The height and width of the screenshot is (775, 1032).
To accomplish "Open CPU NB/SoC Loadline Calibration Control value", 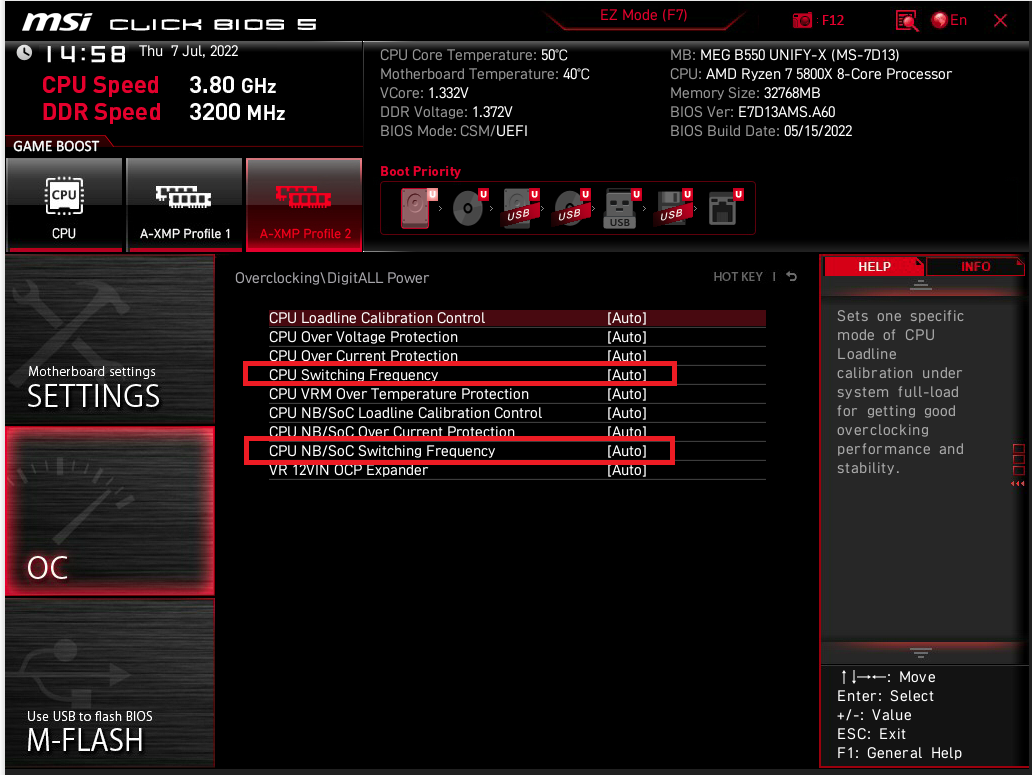I will (x=627, y=413).
